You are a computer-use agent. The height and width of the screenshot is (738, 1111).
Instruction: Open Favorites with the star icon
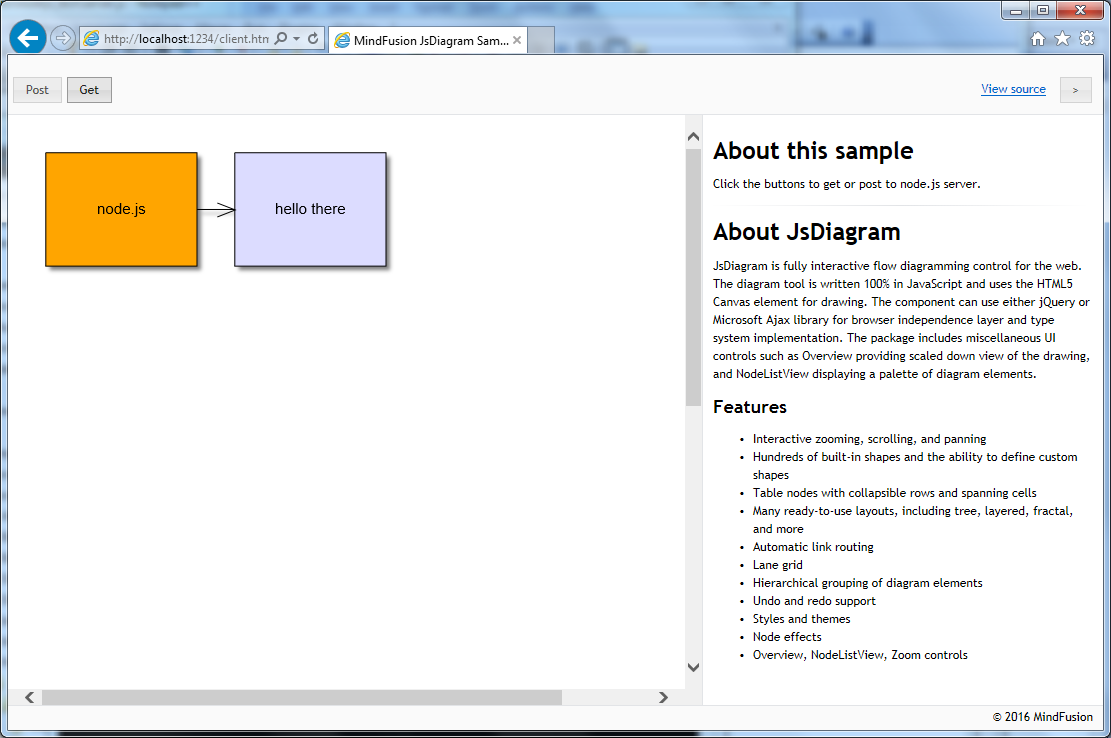coord(1063,37)
